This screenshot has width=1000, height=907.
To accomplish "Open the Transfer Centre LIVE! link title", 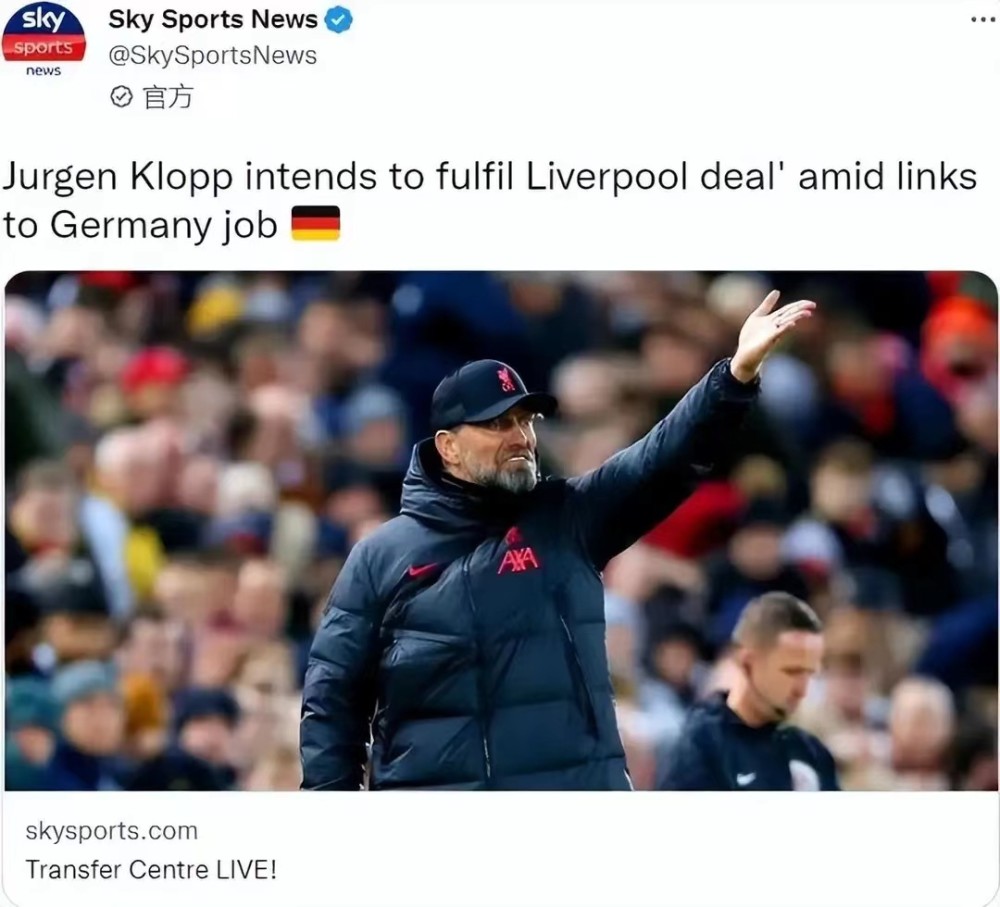I will (x=151, y=869).
